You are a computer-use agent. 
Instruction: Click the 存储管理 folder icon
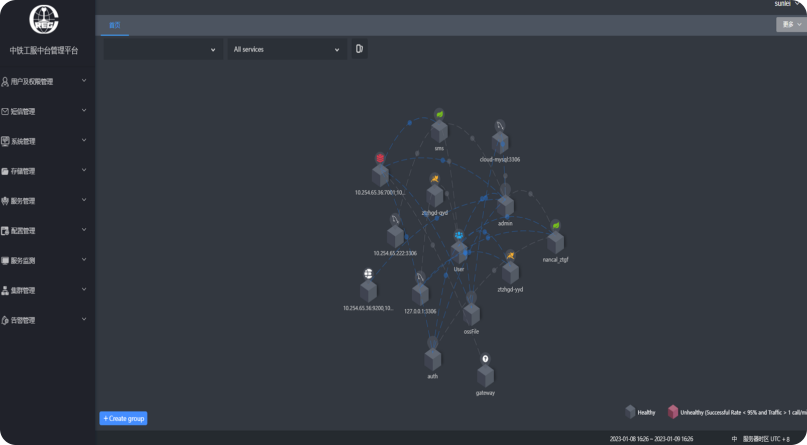[x=5, y=171]
